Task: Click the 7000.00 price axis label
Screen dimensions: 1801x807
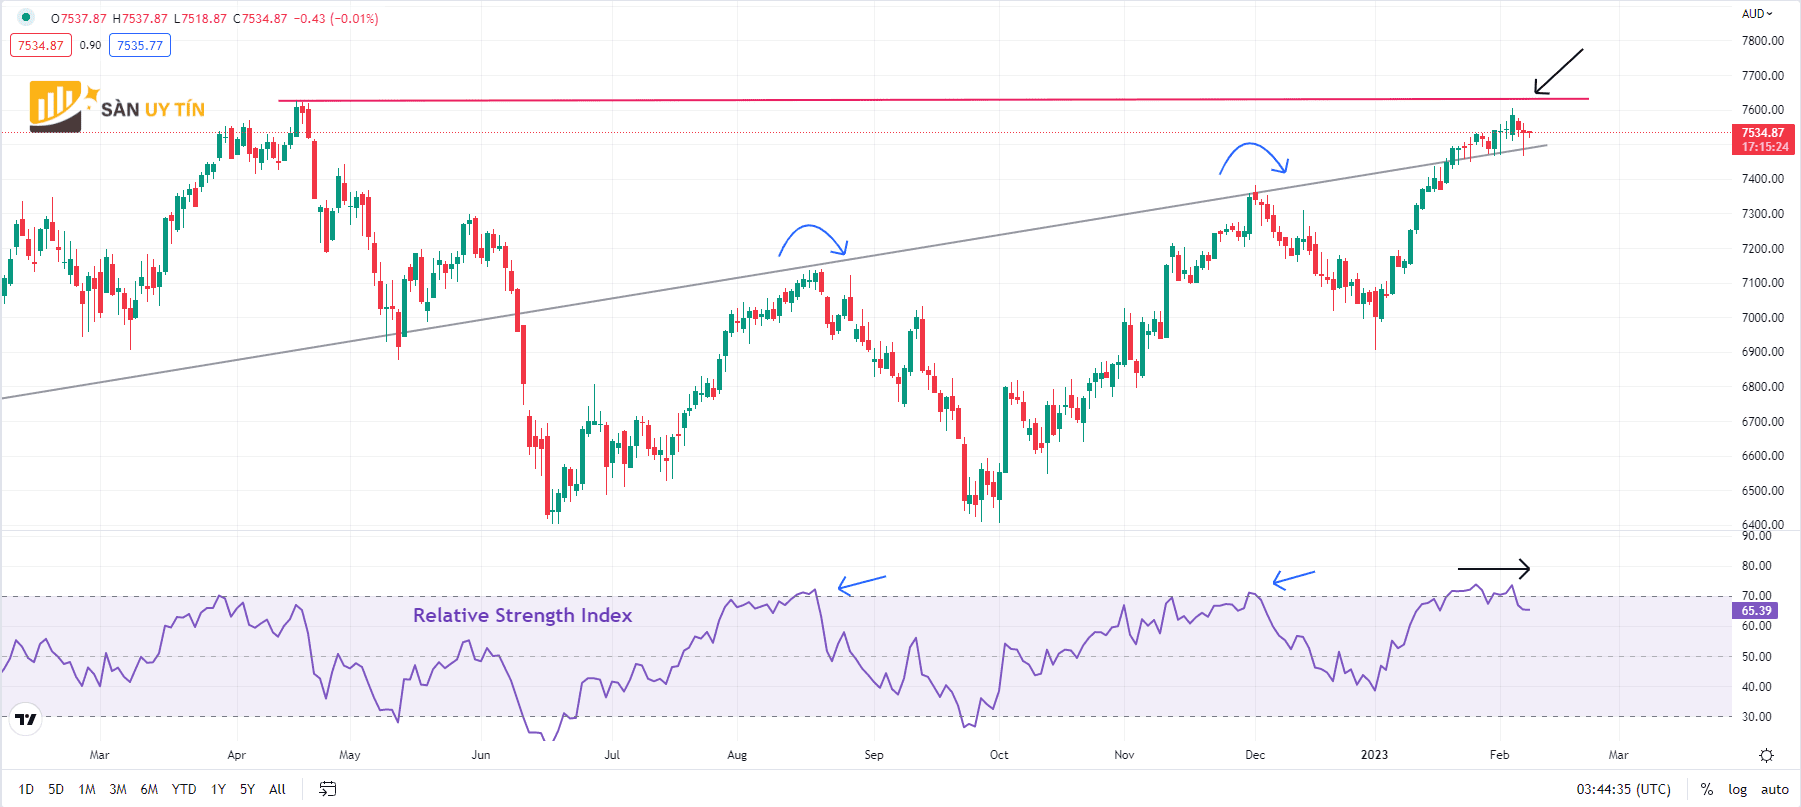Action: (1762, 317)
